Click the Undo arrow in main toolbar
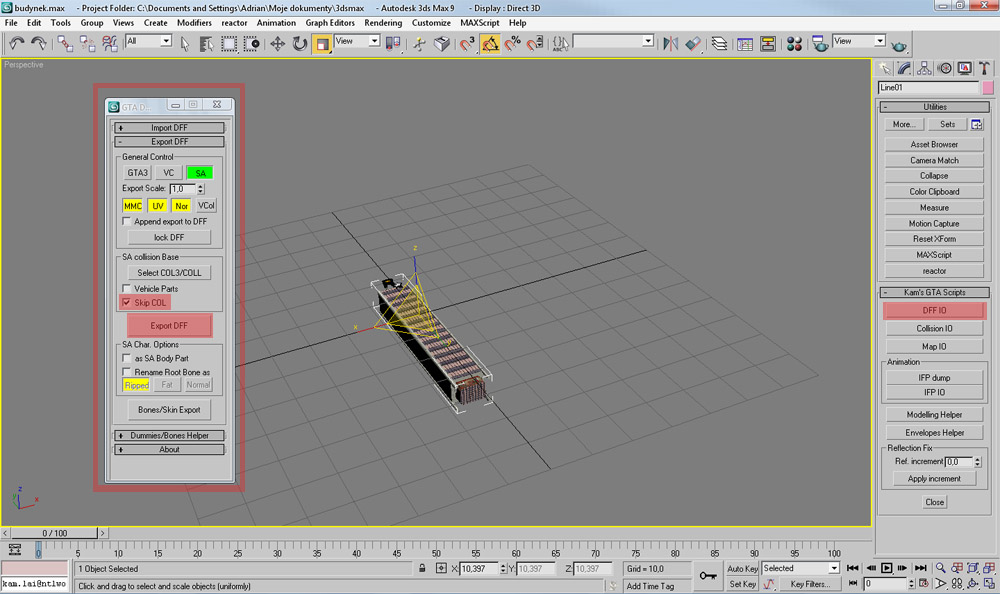 tap(17, 43)
